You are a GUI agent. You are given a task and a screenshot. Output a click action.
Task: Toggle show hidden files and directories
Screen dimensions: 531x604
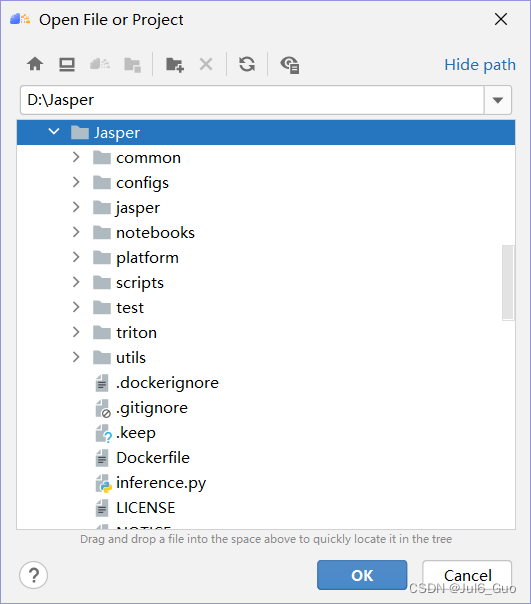click(290, 65)
